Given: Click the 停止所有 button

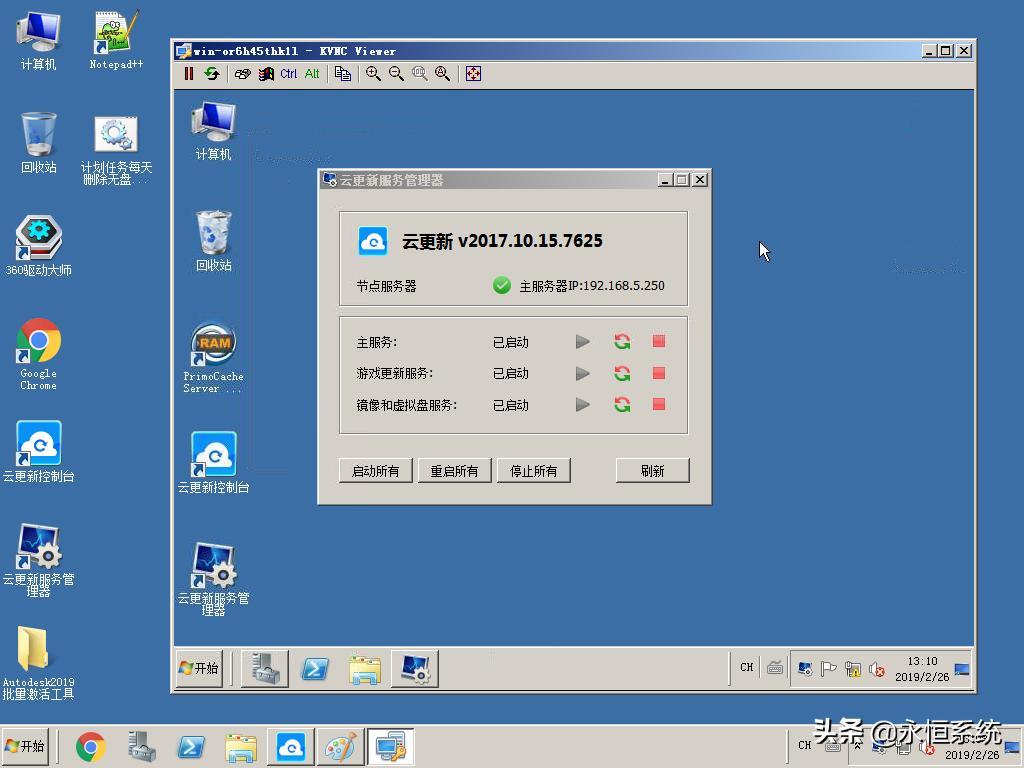Looking at the screenshot, I should pos(533,470).
